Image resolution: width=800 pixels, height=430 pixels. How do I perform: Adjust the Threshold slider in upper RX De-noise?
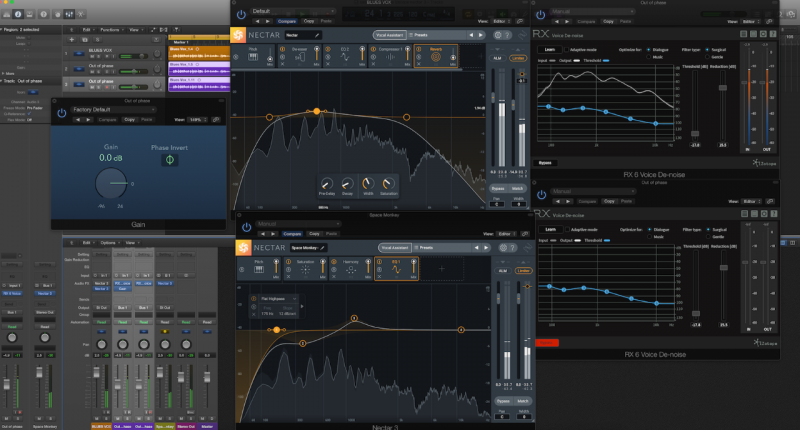pos(694,134)
